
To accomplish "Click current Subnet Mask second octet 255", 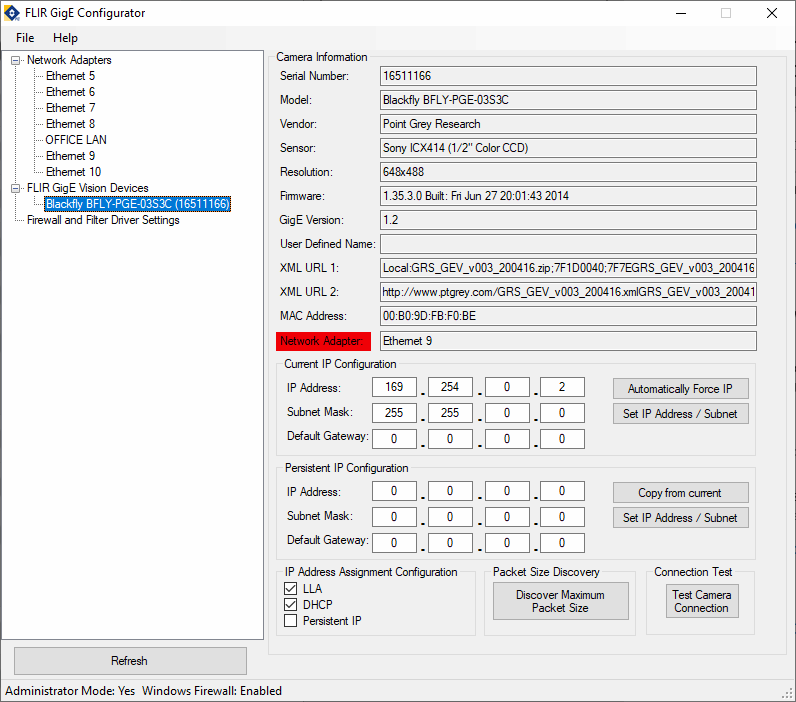I will [x=450, y=413].
